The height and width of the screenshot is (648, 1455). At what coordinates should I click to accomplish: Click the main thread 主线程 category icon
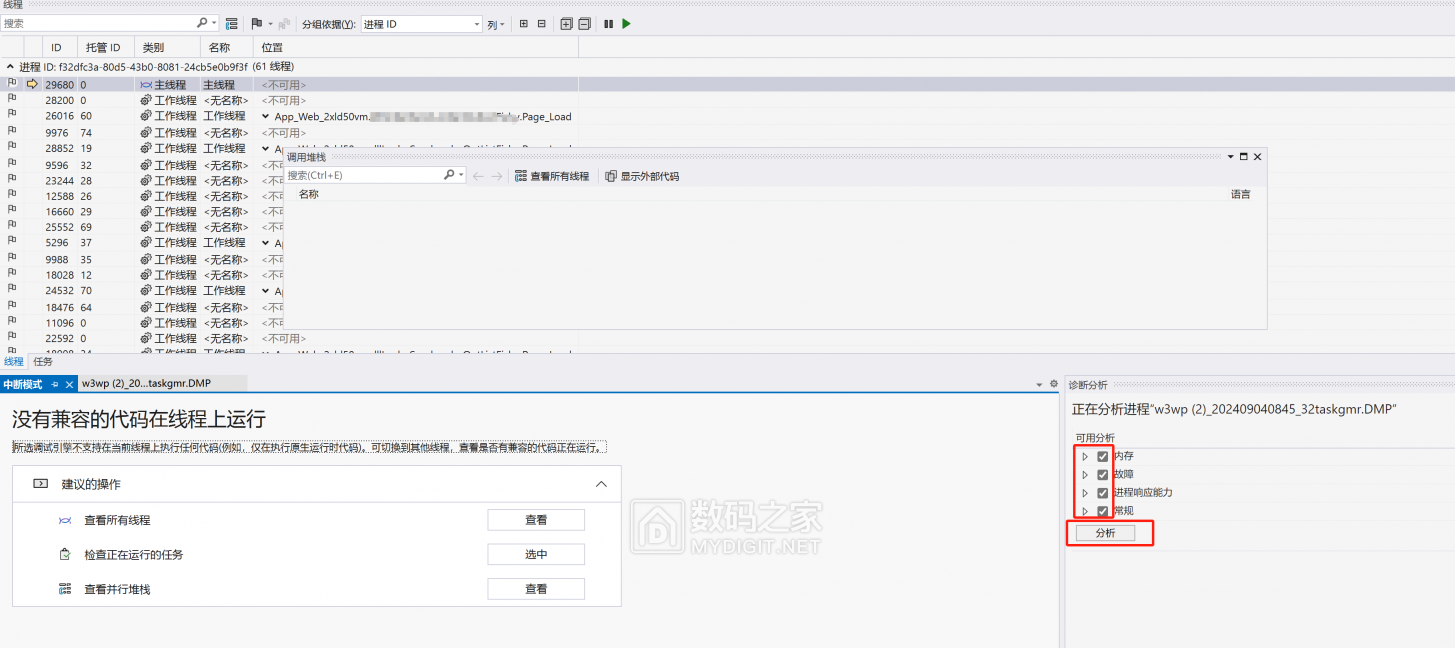pyautogui.click(x=146, y=85)
